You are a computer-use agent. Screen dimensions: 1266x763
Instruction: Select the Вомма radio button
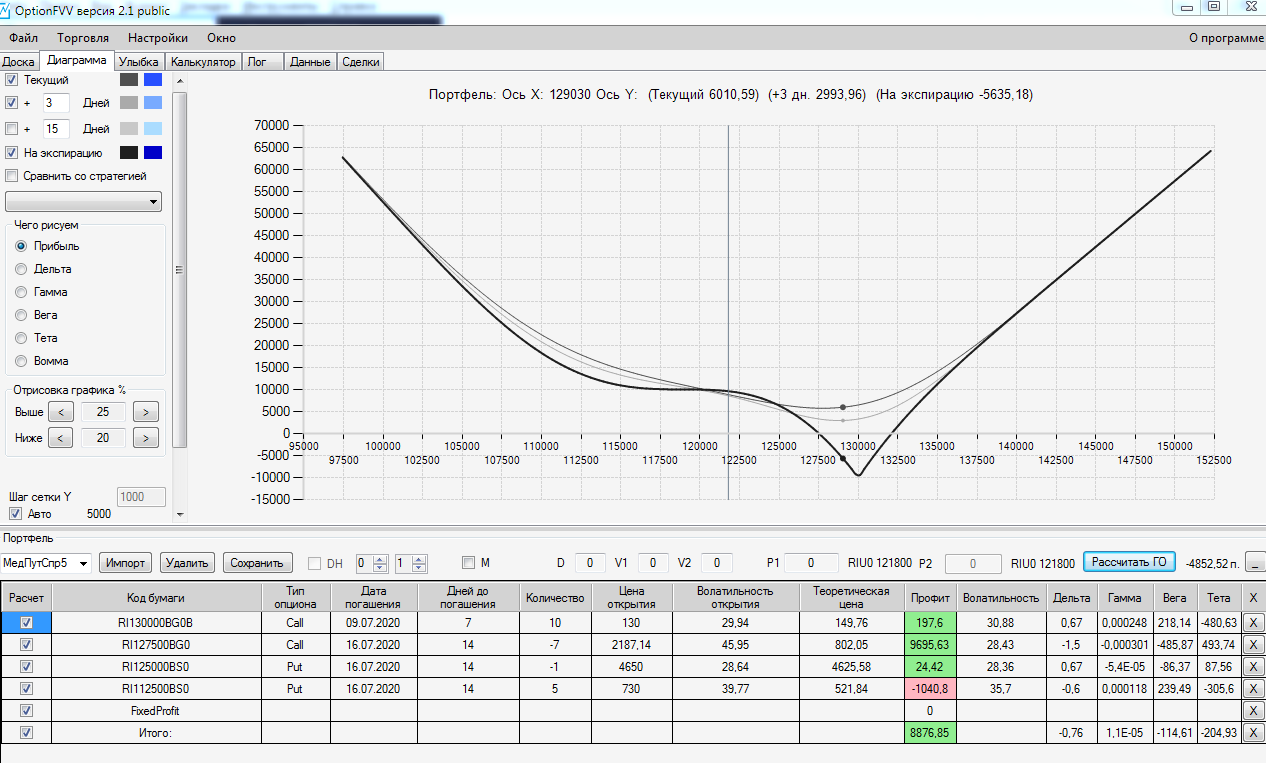21,361
